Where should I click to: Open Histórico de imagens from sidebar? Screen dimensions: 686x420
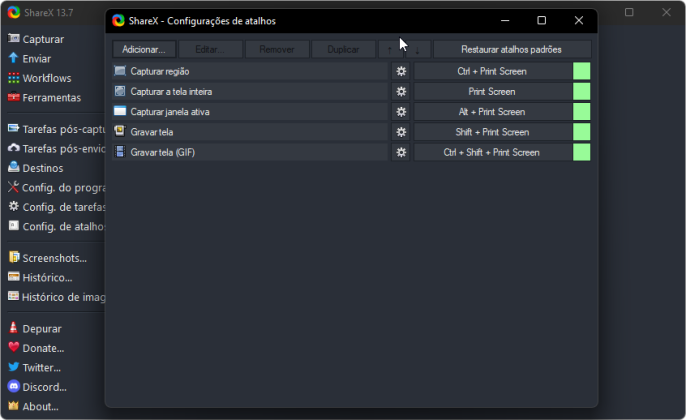point(56,297)
